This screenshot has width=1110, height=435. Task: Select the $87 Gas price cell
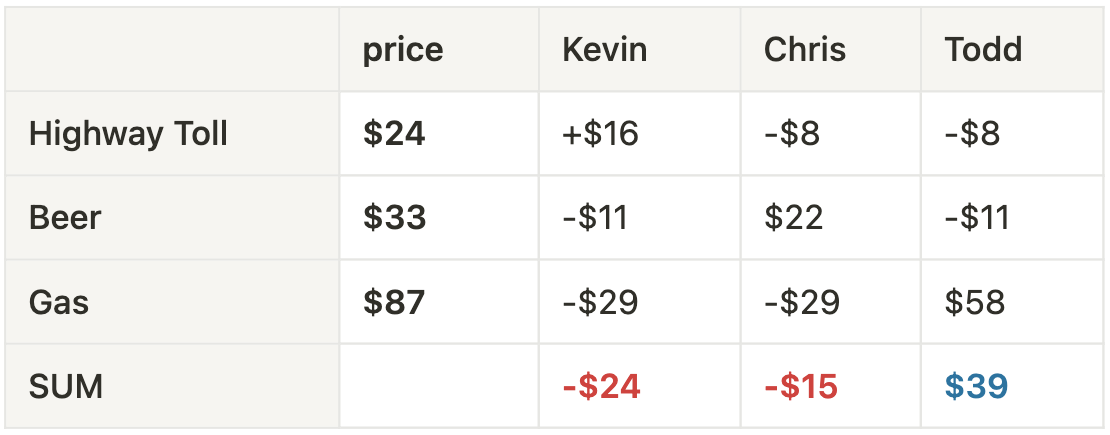[x=394, y=302]
